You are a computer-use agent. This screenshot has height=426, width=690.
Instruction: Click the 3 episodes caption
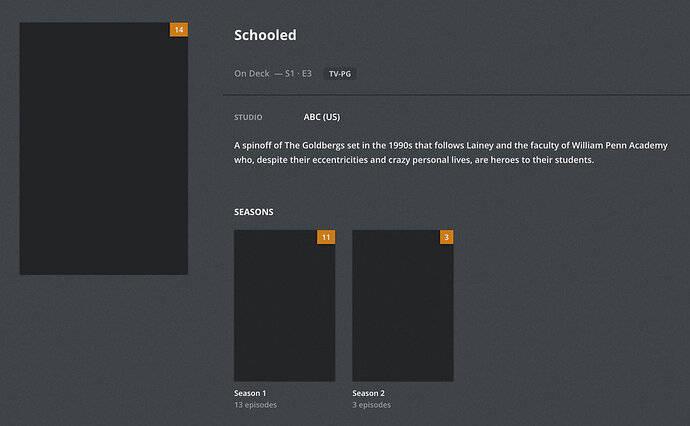click(371, 405)
